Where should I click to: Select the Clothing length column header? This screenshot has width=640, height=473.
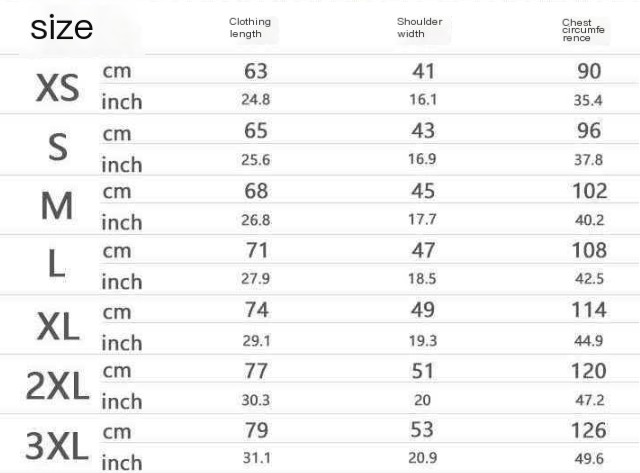[x=250, y=28]
